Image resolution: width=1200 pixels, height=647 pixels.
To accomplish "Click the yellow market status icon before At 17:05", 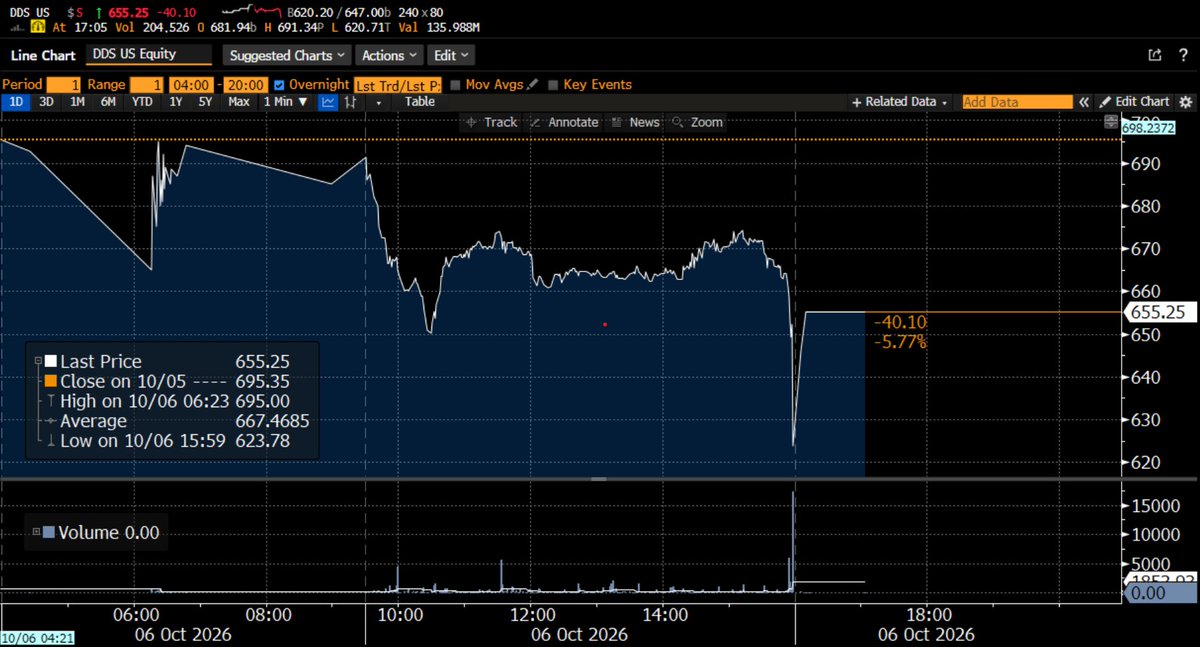I will coord(36,27).
